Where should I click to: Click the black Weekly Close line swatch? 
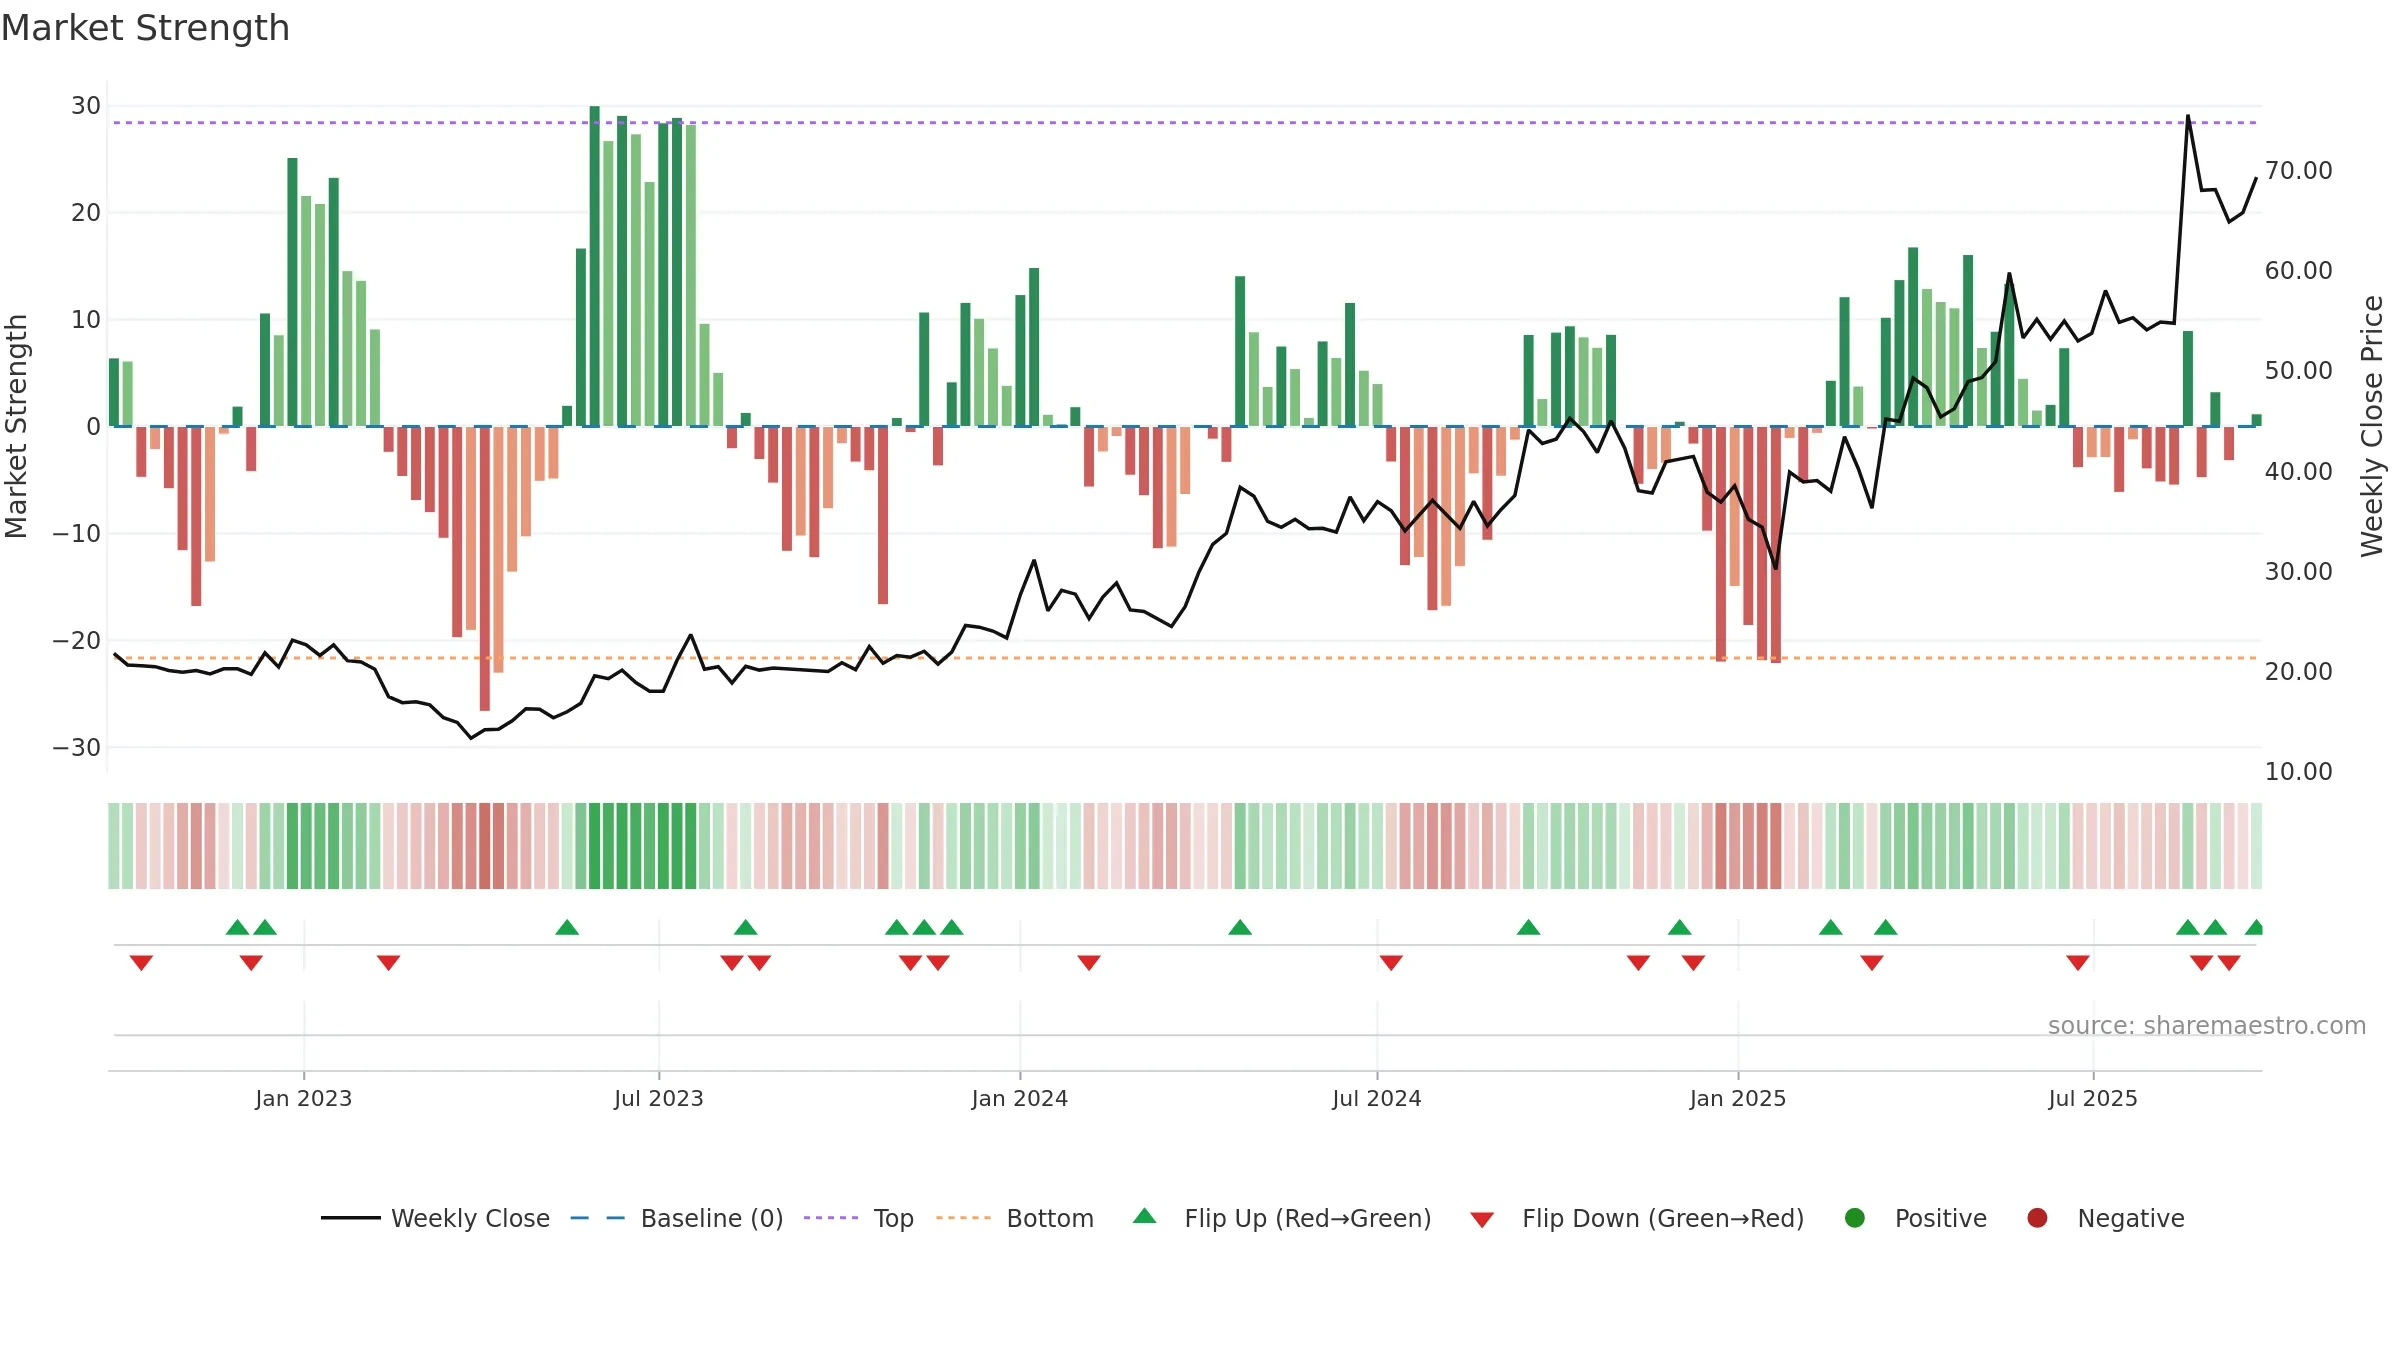click(x=351, y=1218)
